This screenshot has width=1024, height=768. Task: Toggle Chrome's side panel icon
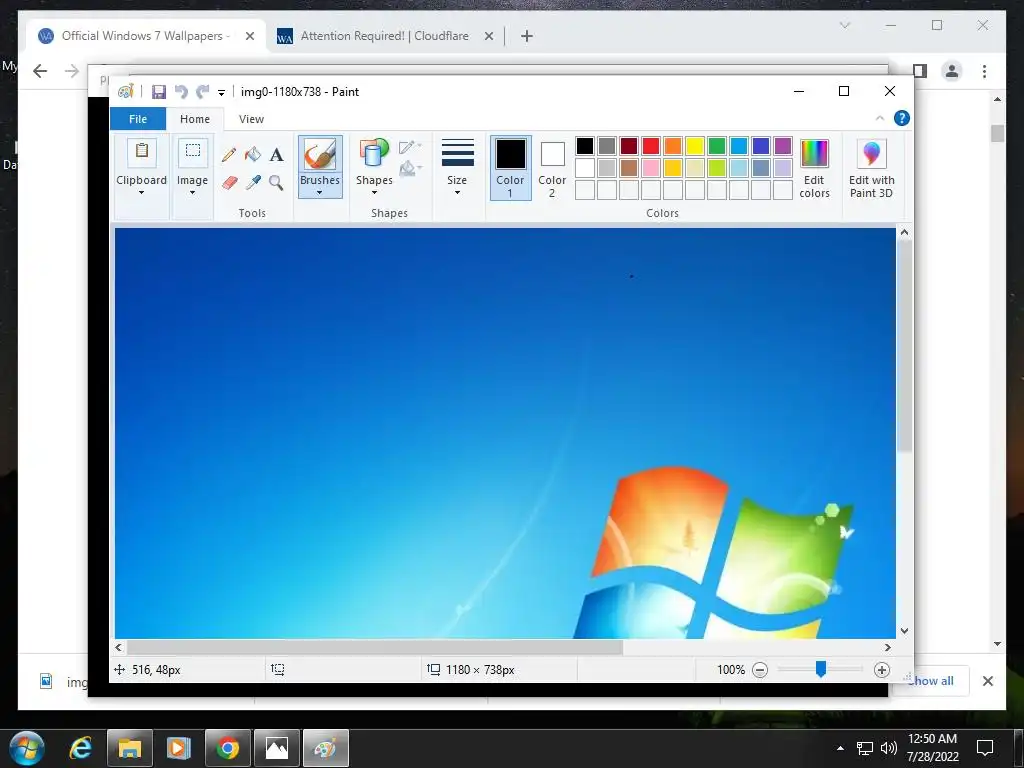pos(920,71)
